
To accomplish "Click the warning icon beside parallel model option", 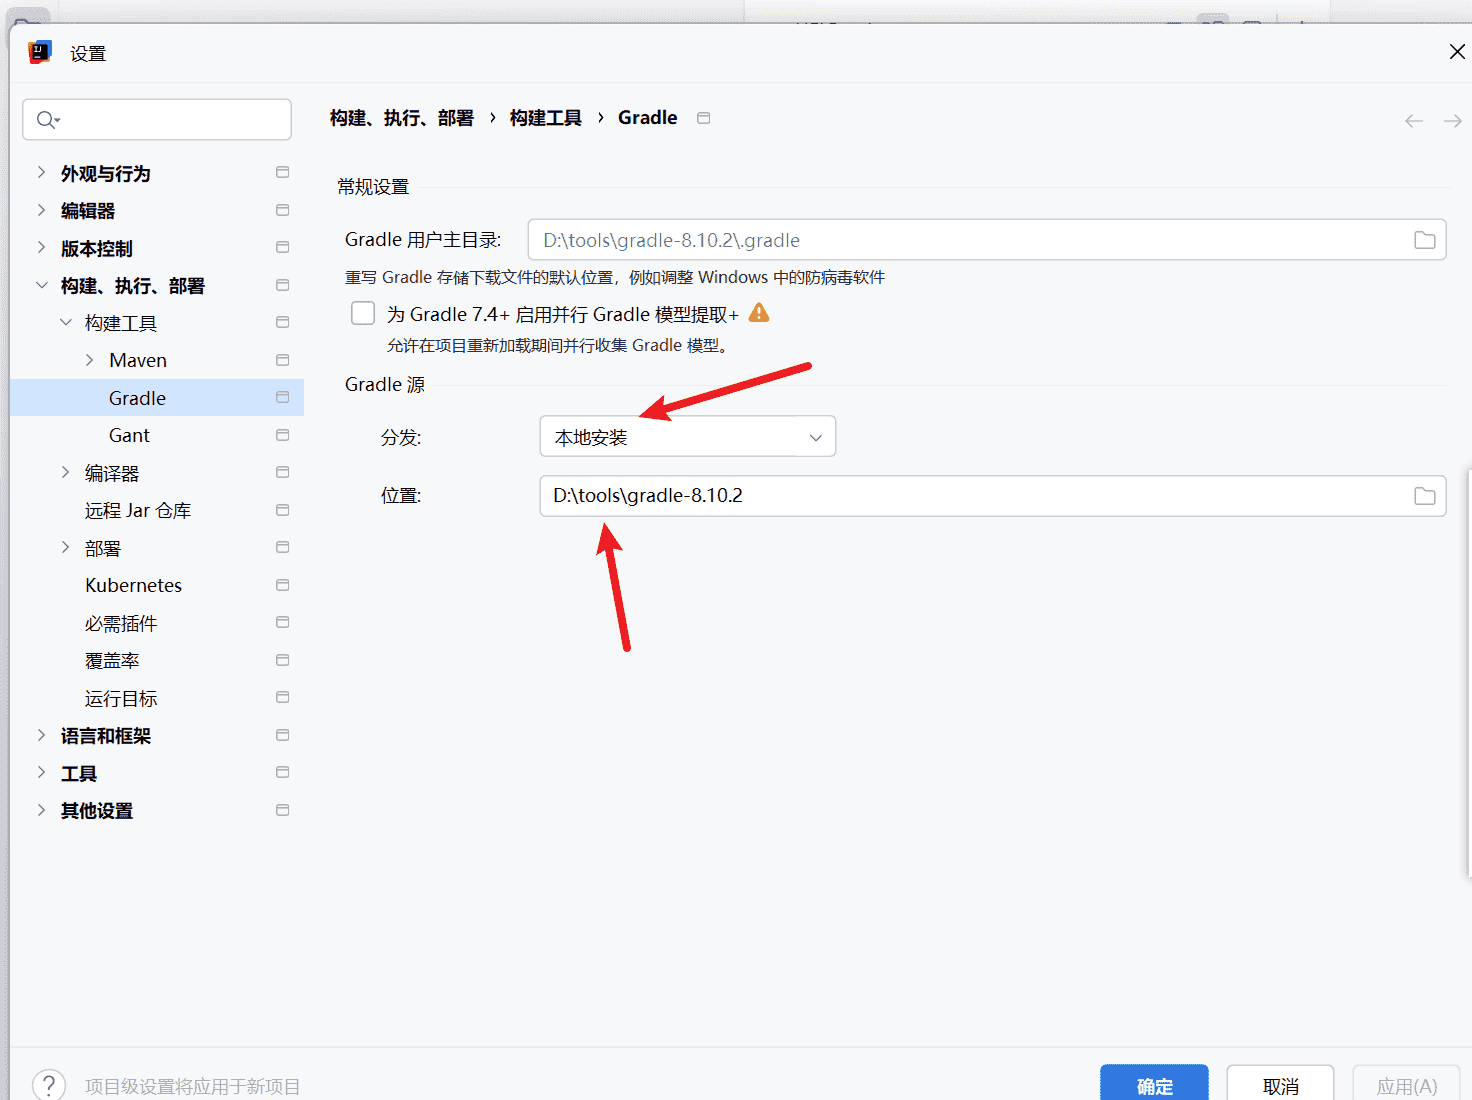I will (x=759, y=313).
